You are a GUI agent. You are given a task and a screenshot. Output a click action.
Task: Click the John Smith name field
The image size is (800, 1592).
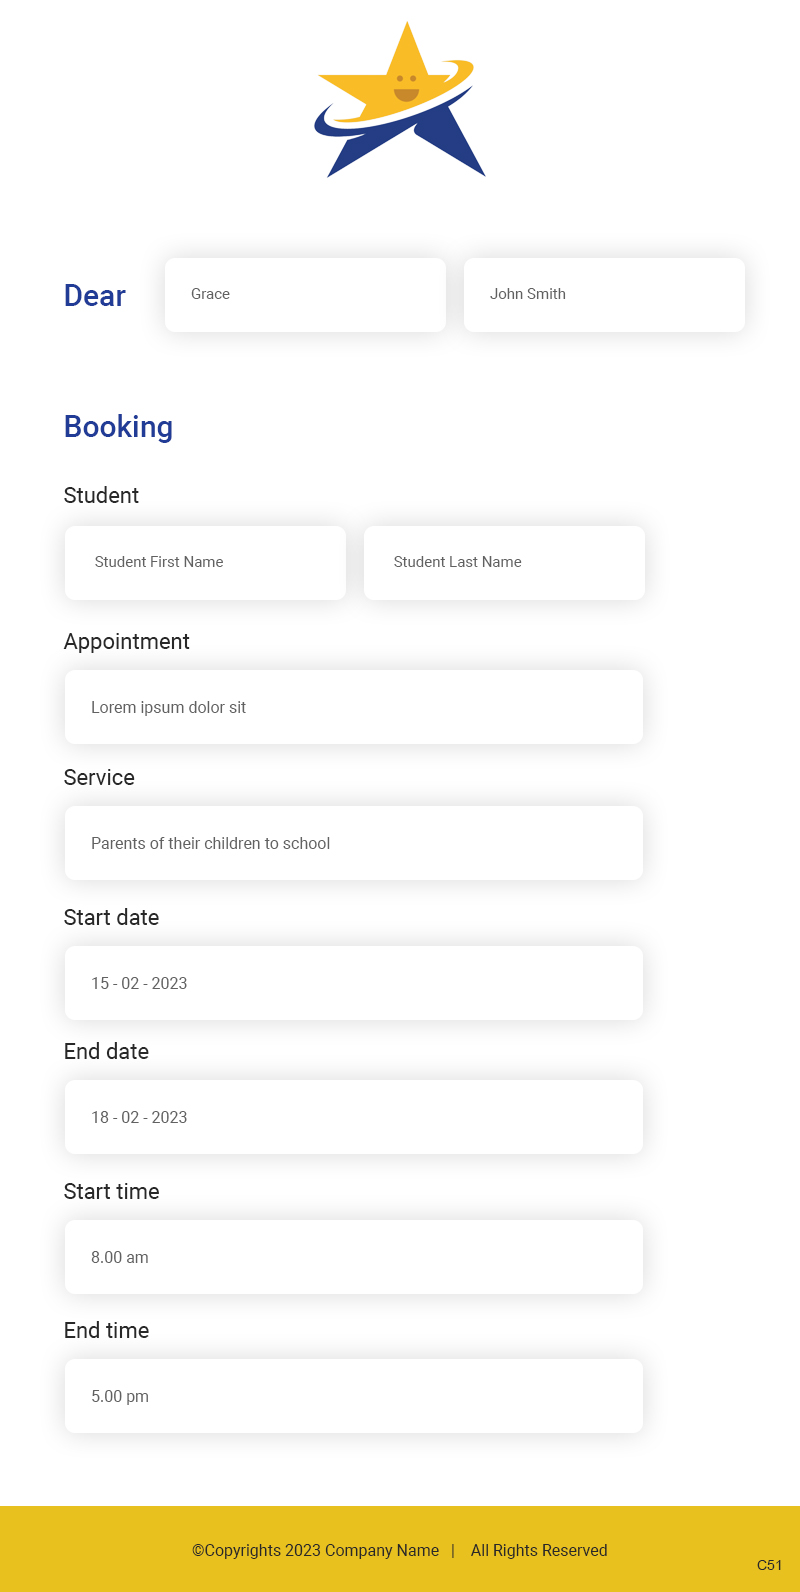pyautogui.click(x=604, y=294)
